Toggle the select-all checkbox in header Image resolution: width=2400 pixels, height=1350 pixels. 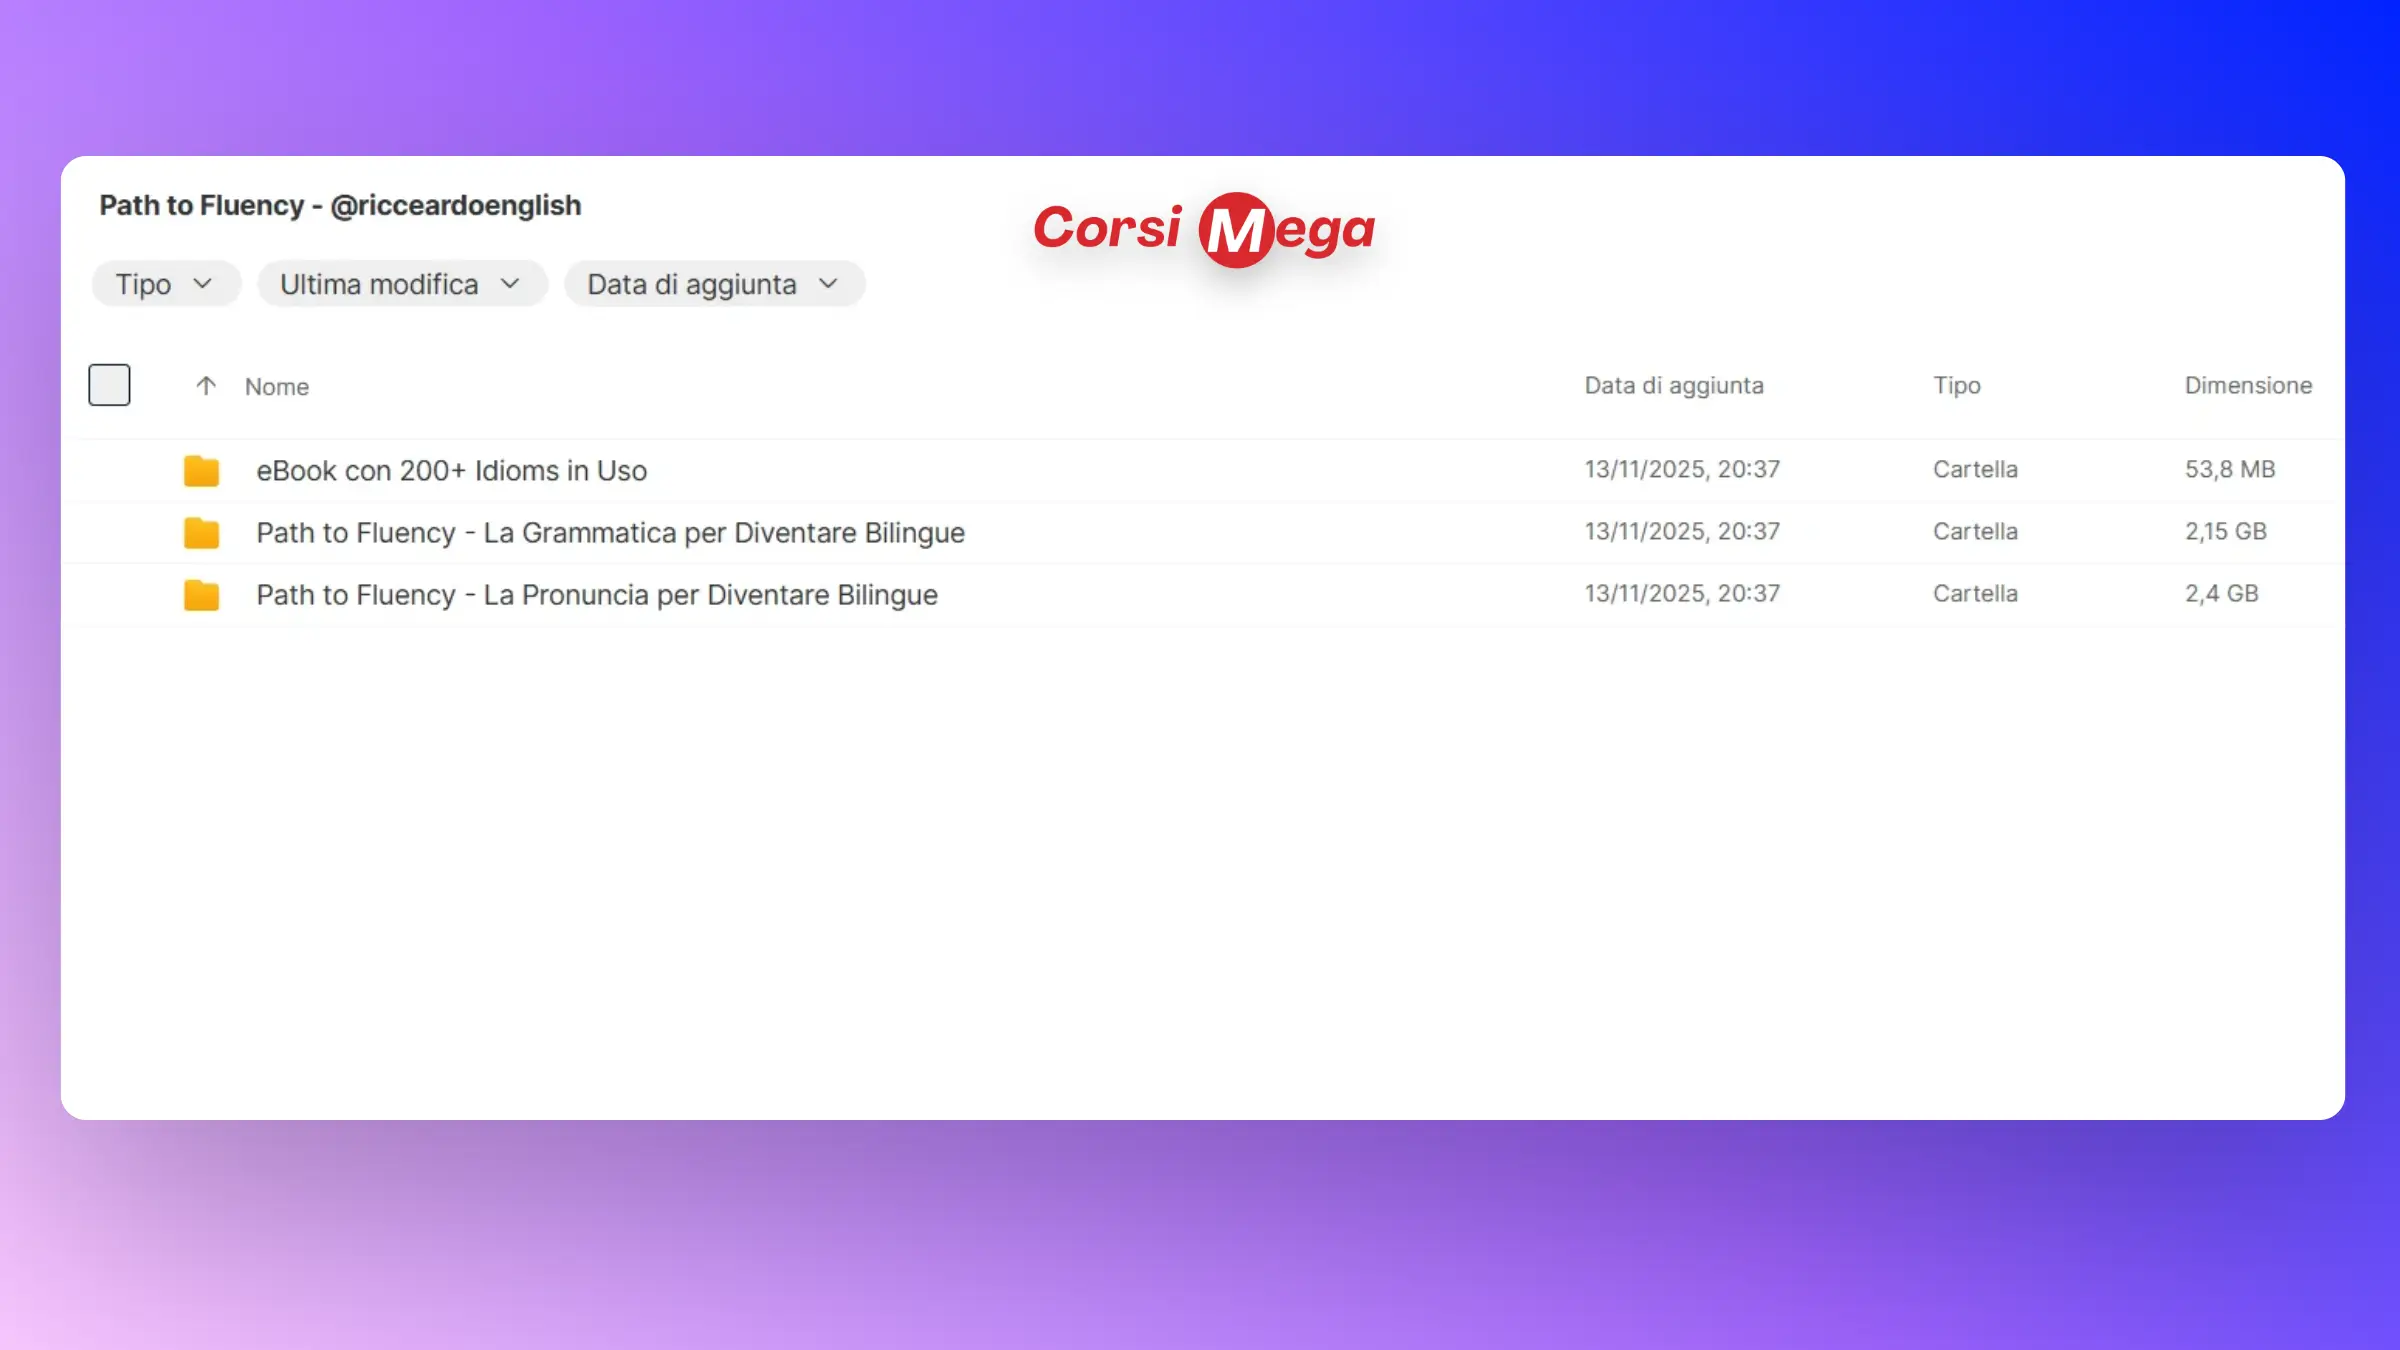coord(109,385)
